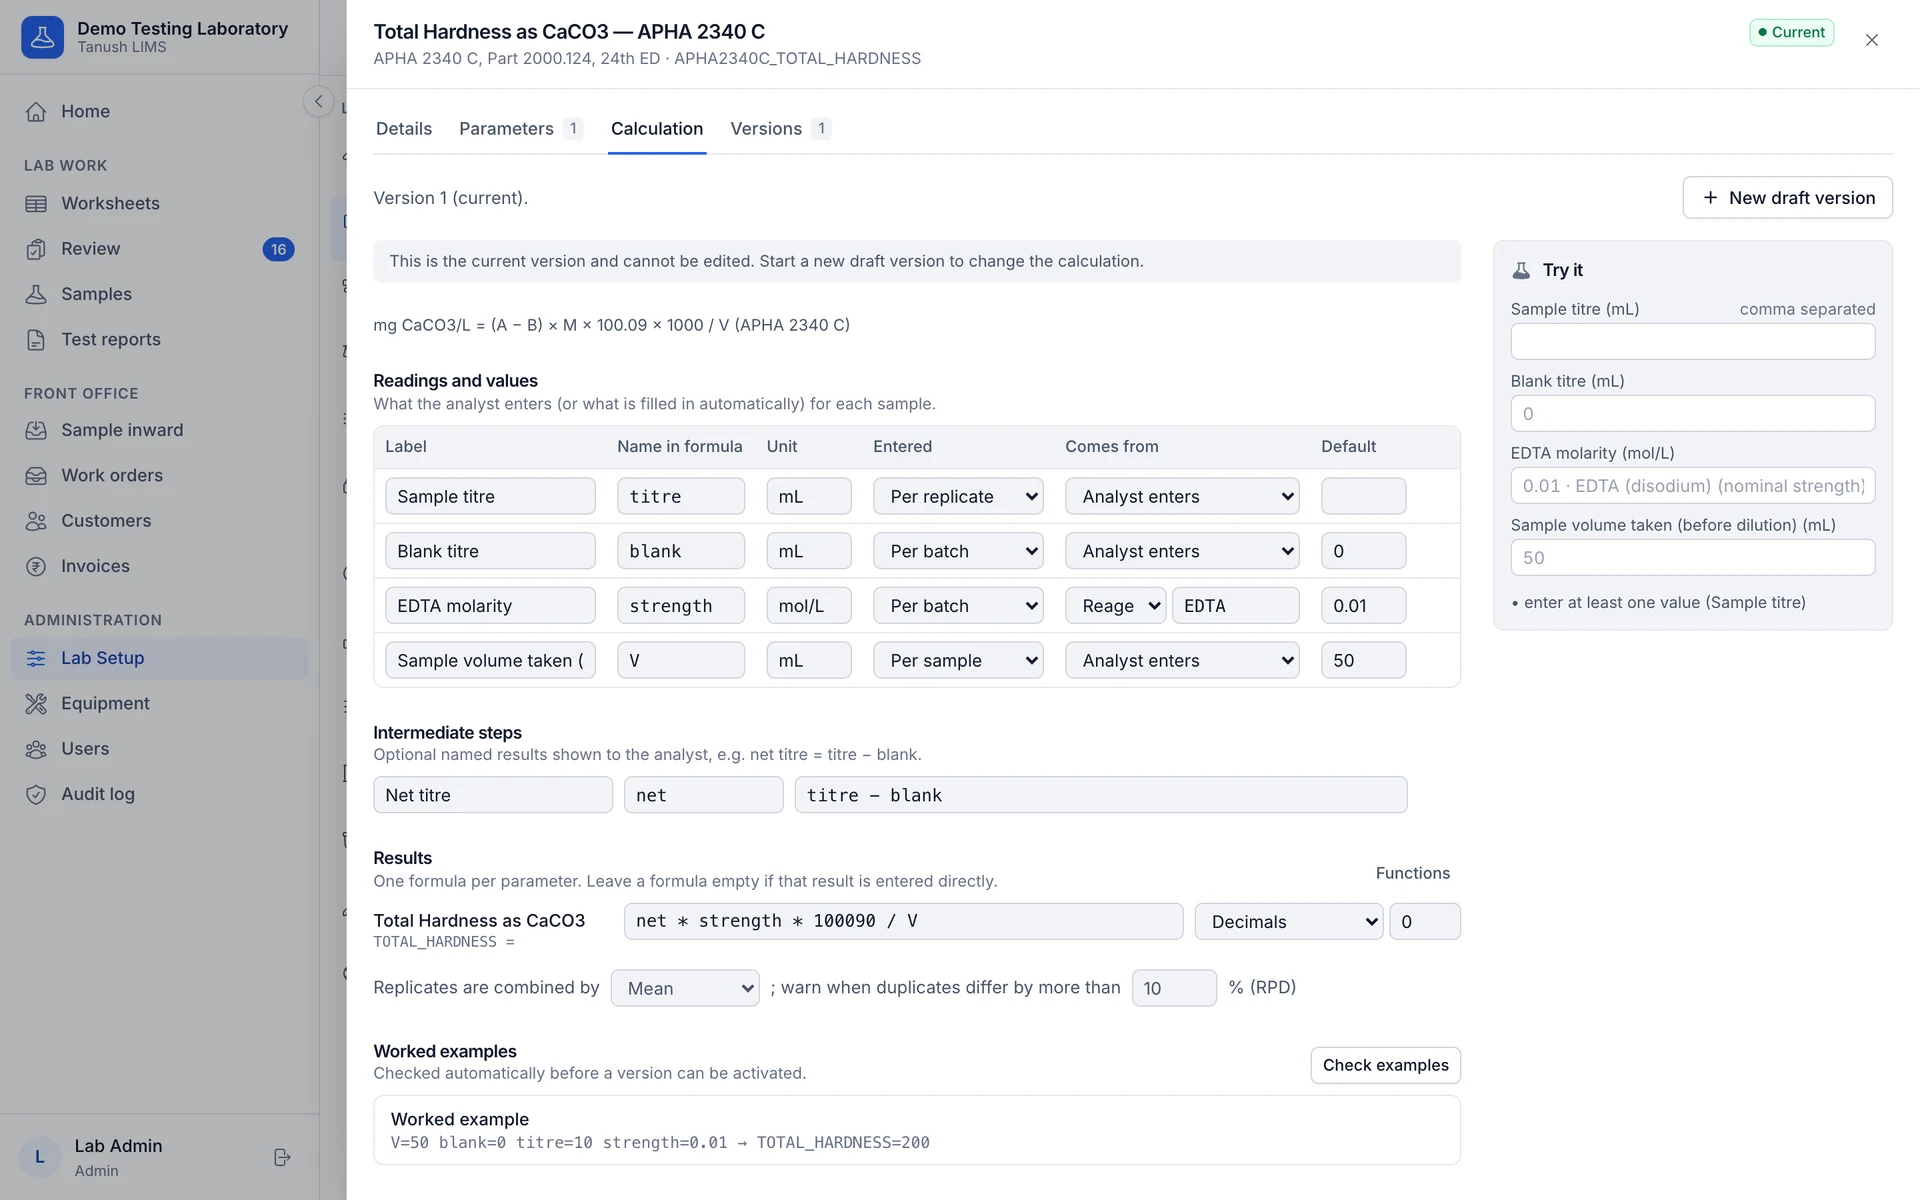Click the Work orders icon
The width and height of the screenshot is (1920, 1200).
point(36,476)
